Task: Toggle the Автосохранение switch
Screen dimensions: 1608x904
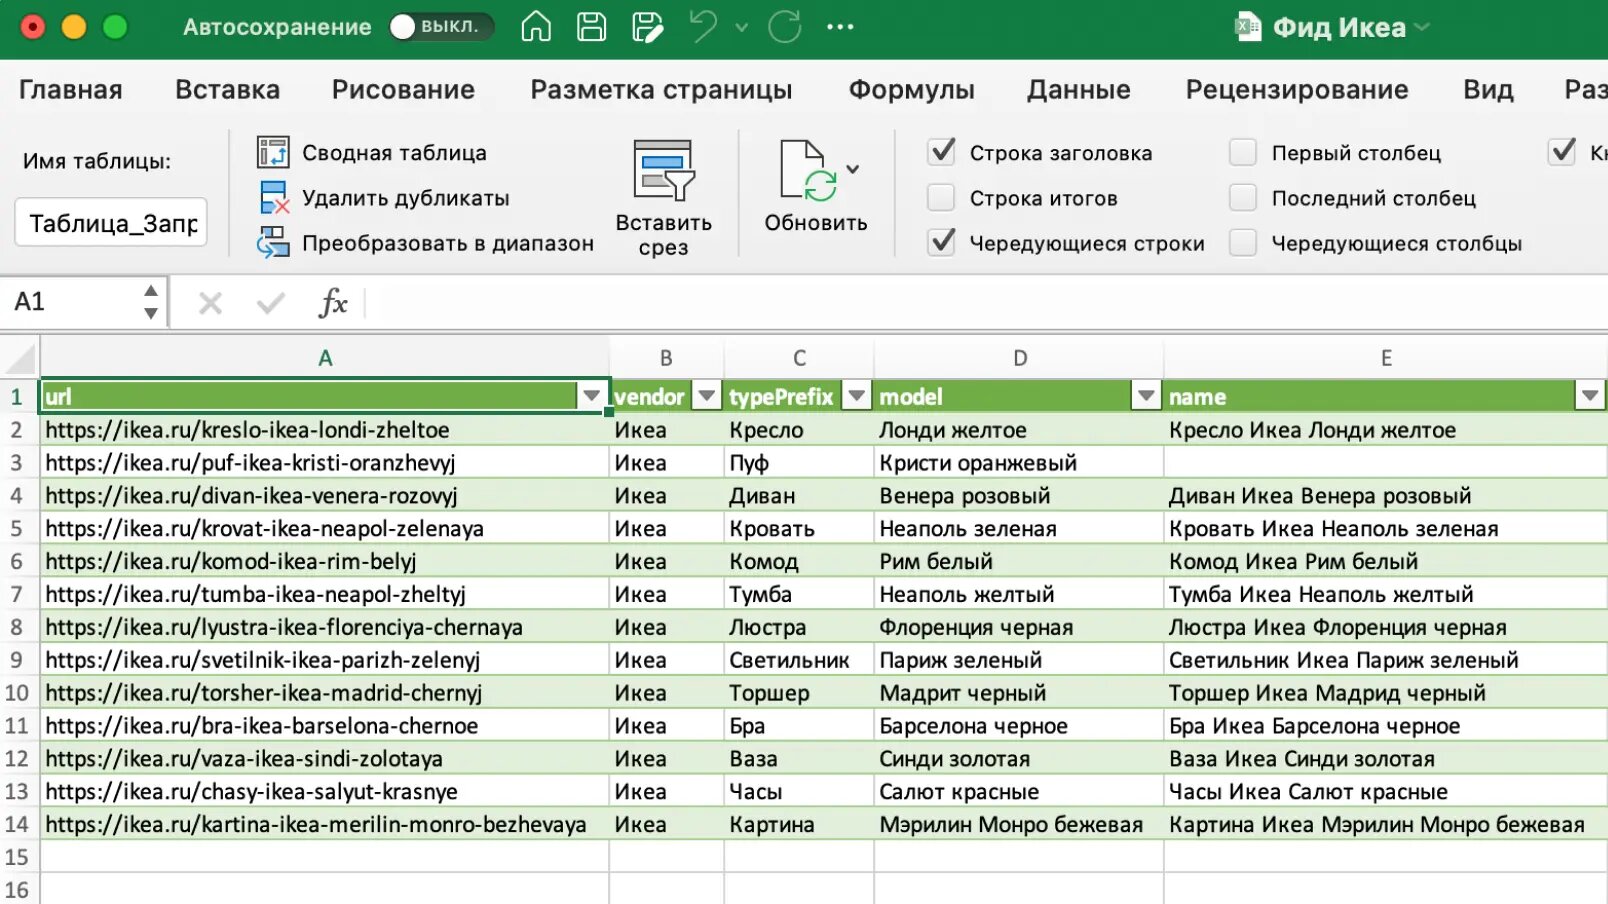Action: pyautogui.click(x=441, y=27)
